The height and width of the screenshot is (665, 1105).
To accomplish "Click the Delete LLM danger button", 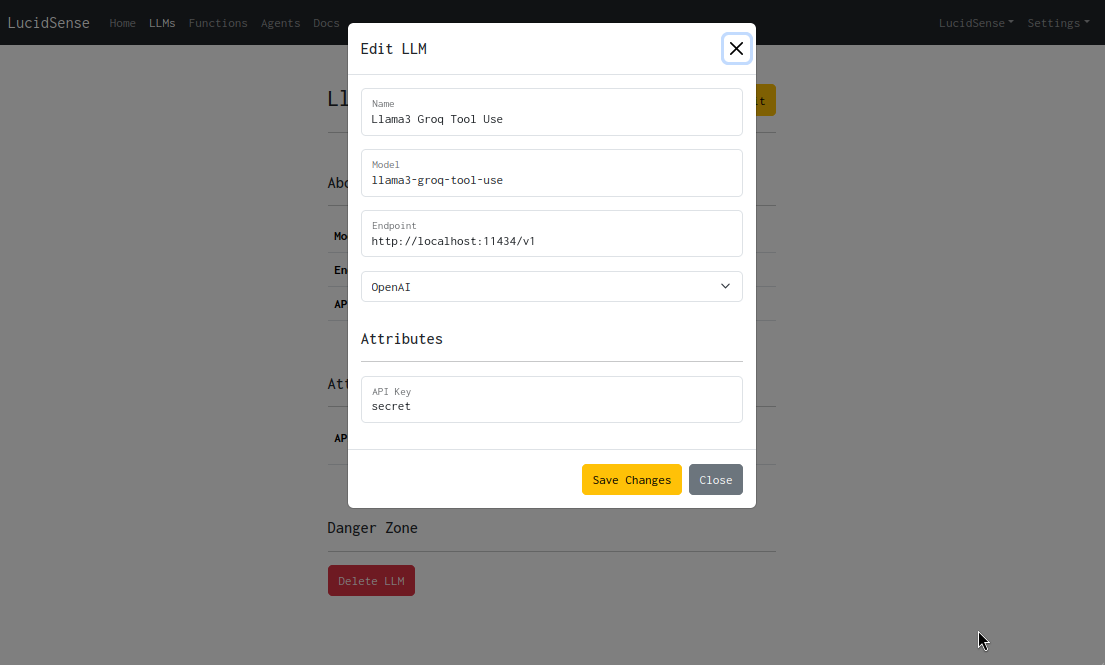I will (x=371, y=580).
